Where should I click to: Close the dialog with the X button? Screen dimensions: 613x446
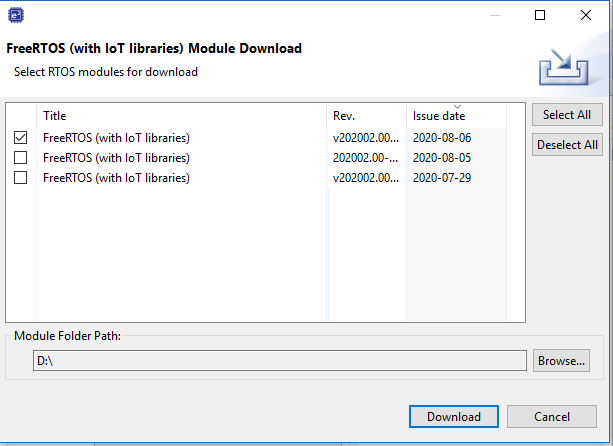click(x=586, y=15)
